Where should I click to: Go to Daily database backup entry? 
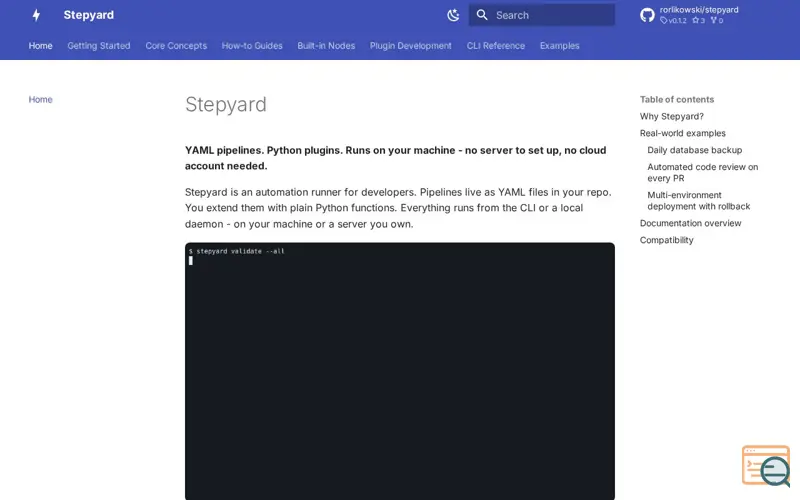(x=694, y=150)
